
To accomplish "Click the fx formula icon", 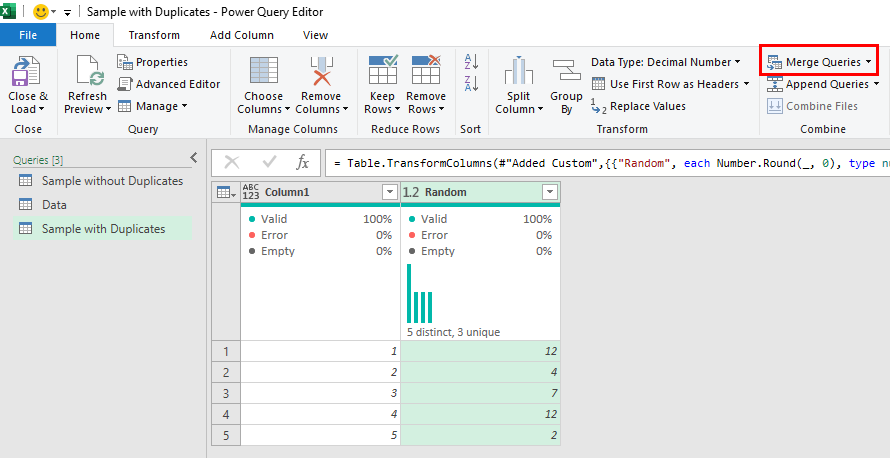I will tap(303, 163).
